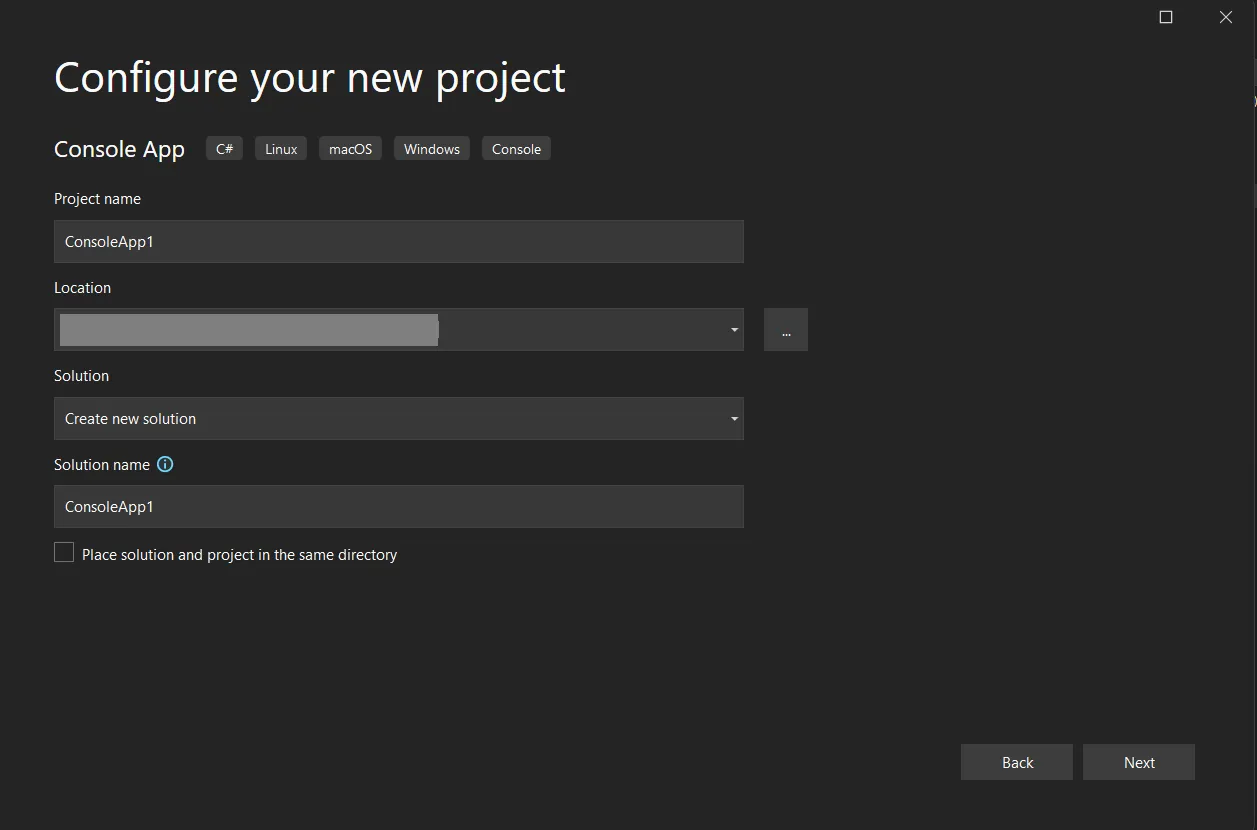
Task: Click the browse location ellipsis button
Action: (786, 330)
